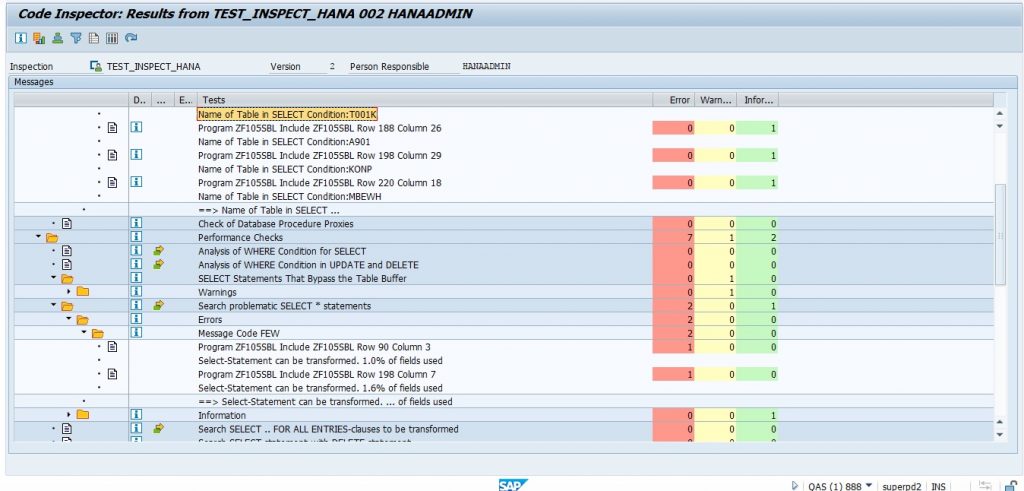This screenshot has height=491, width=1024.
Task: Click red Error count 7 for Performance Checks
Action: (673, 238)
